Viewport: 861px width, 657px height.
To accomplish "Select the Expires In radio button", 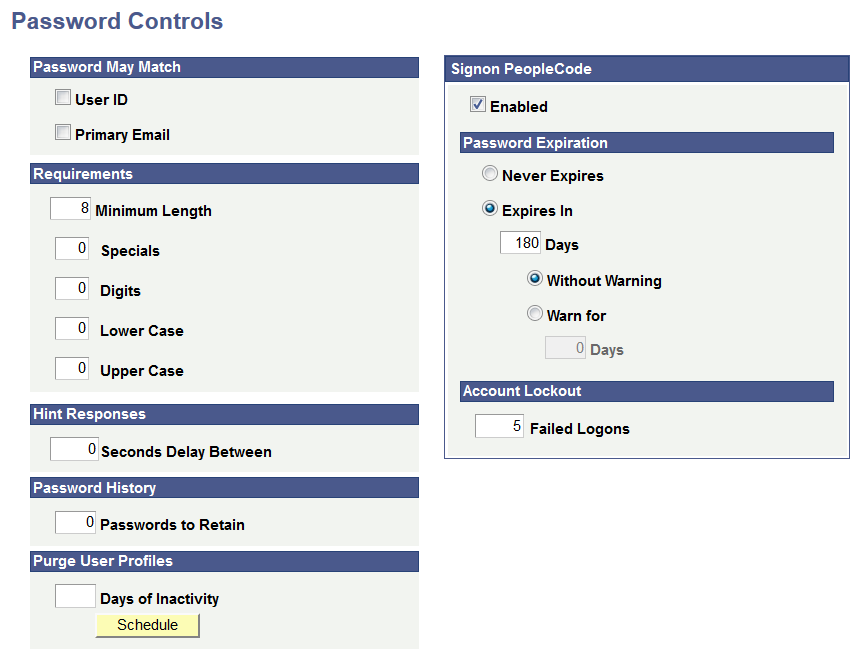I will point(490,209).
